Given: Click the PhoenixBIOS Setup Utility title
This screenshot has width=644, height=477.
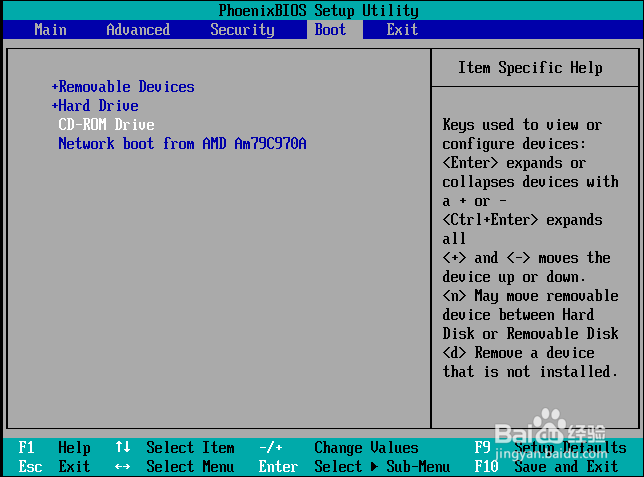Looking at the screenshot, I should pos(318,10).
